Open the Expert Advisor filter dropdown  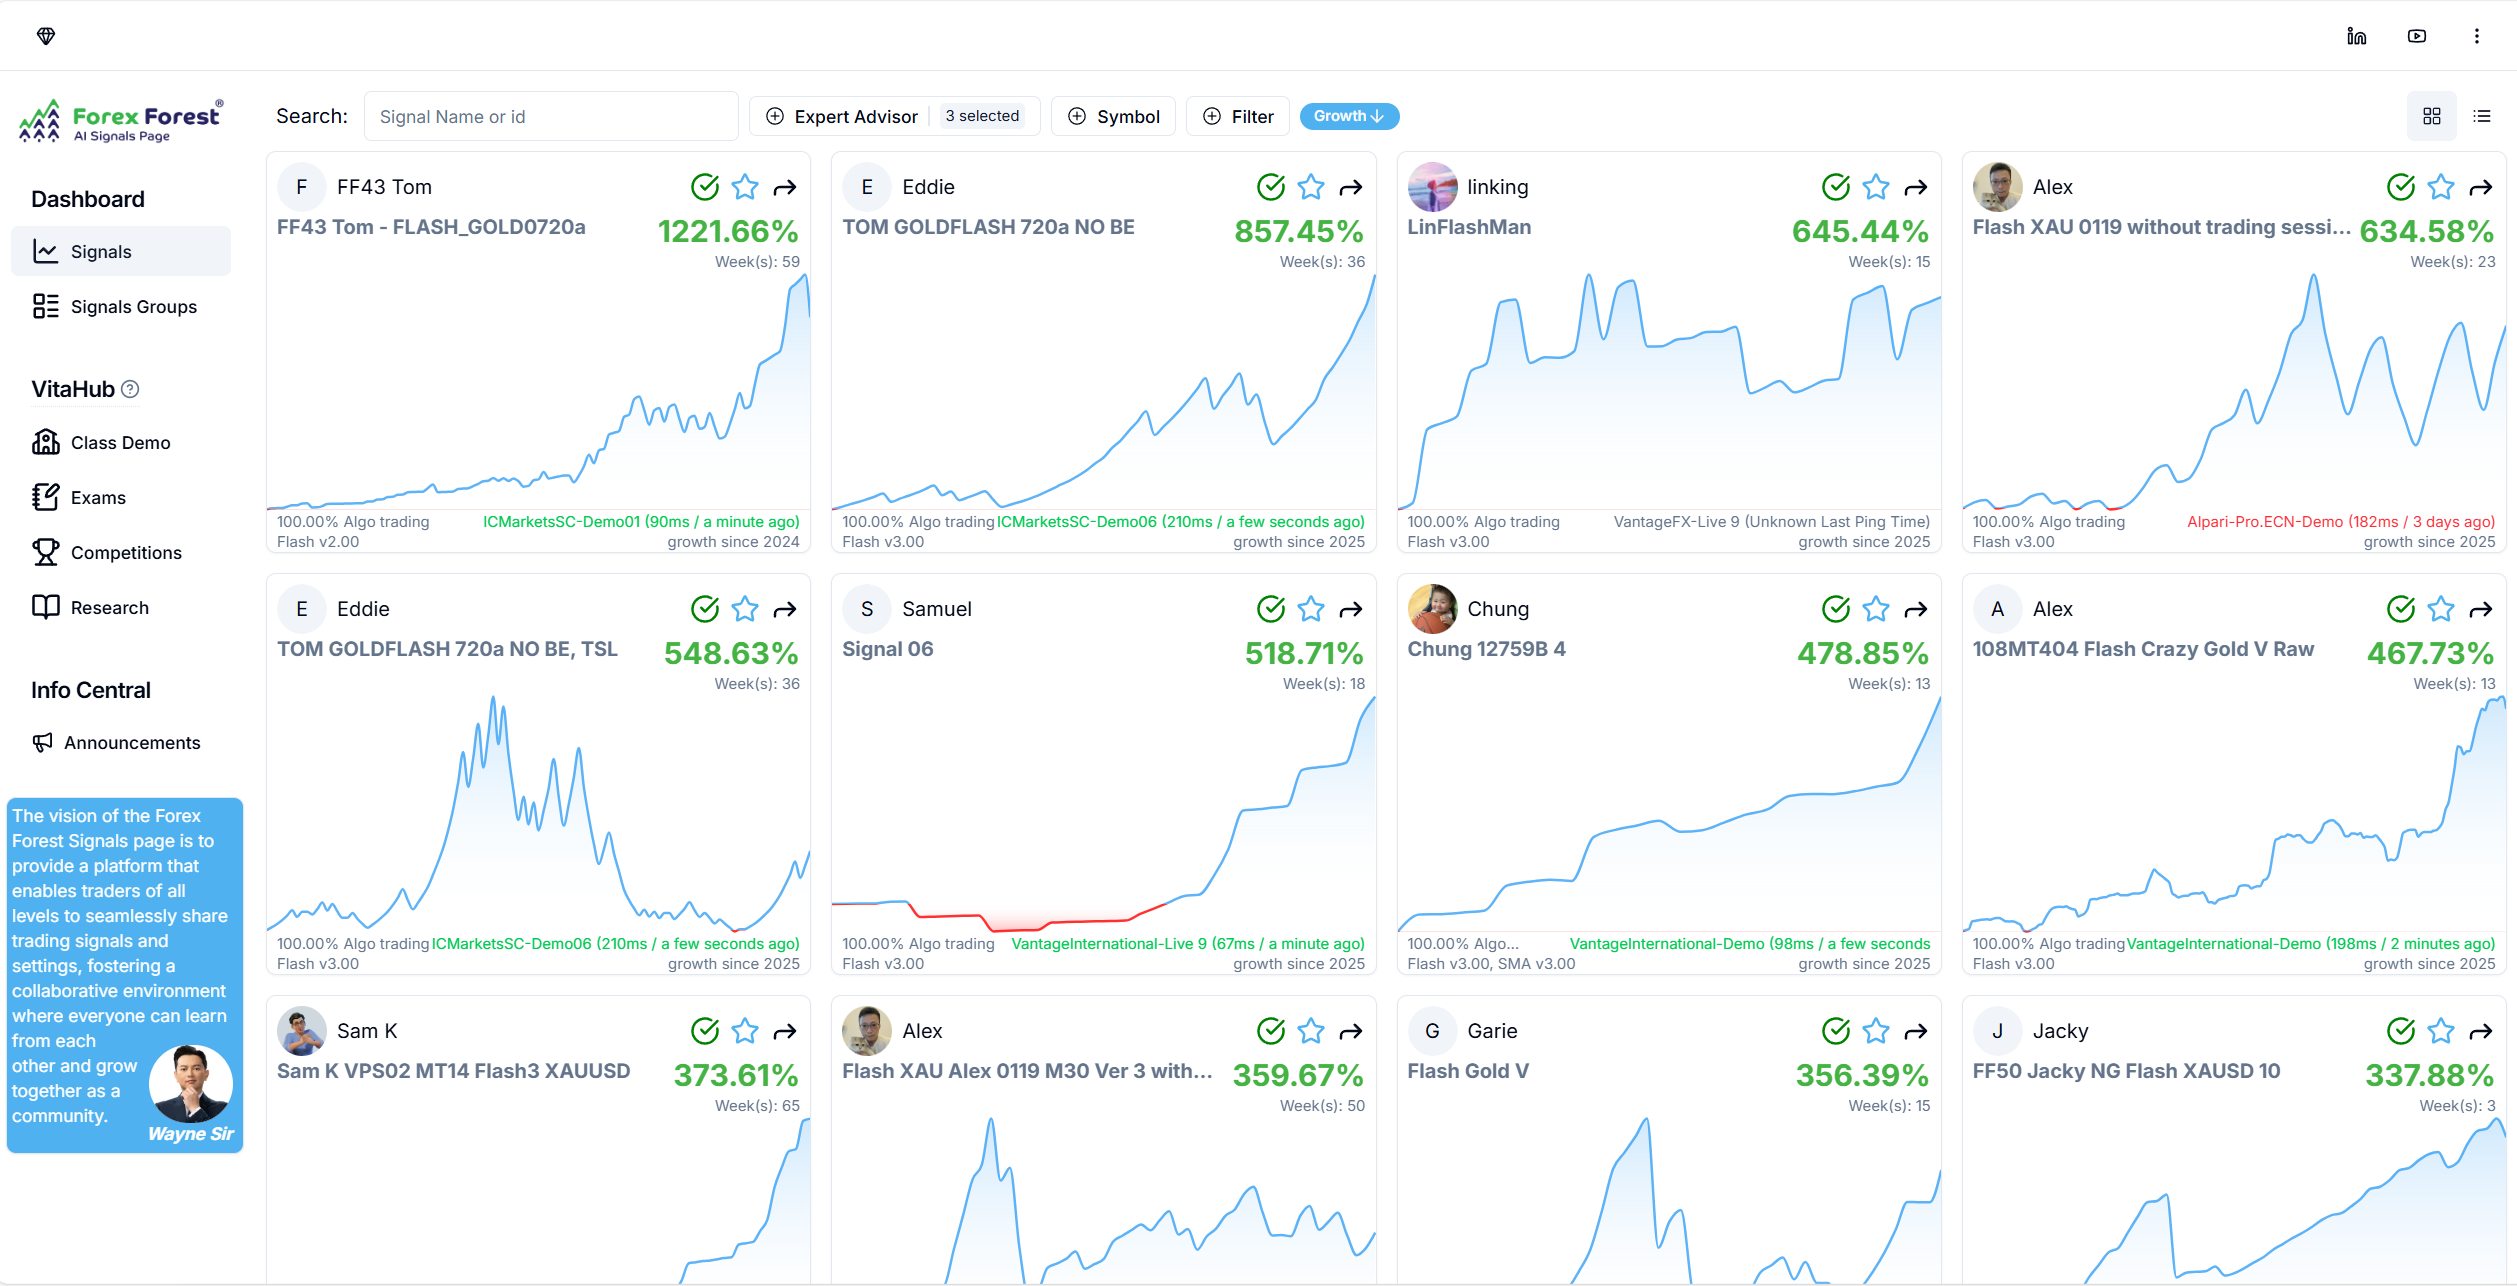tap(894, 116)
